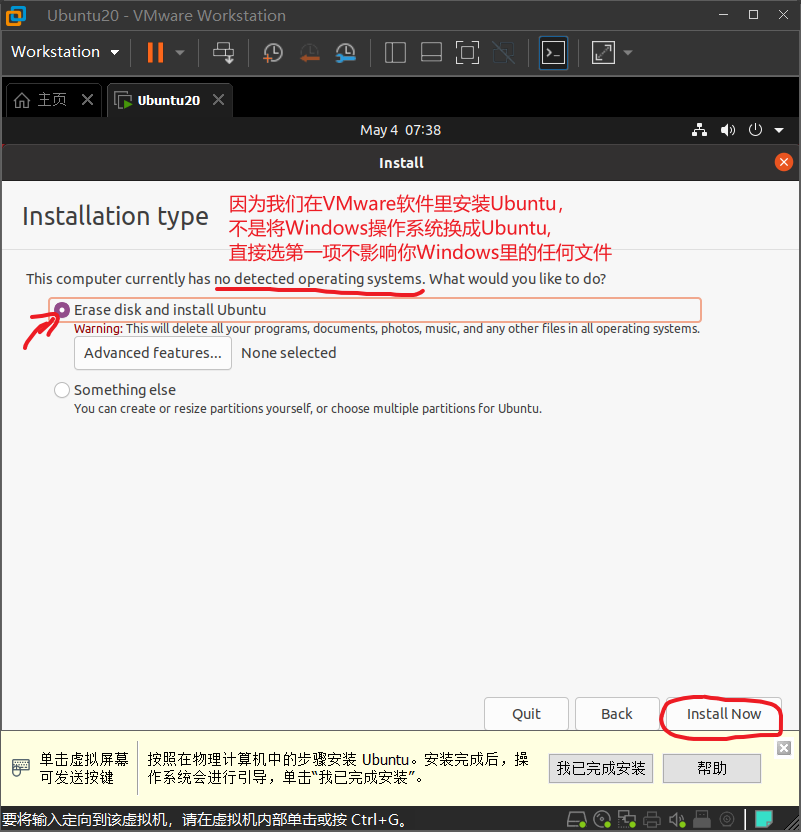Click the 帮助 help button
Screen dimensions: 801x832
click(x=711, y=768)
